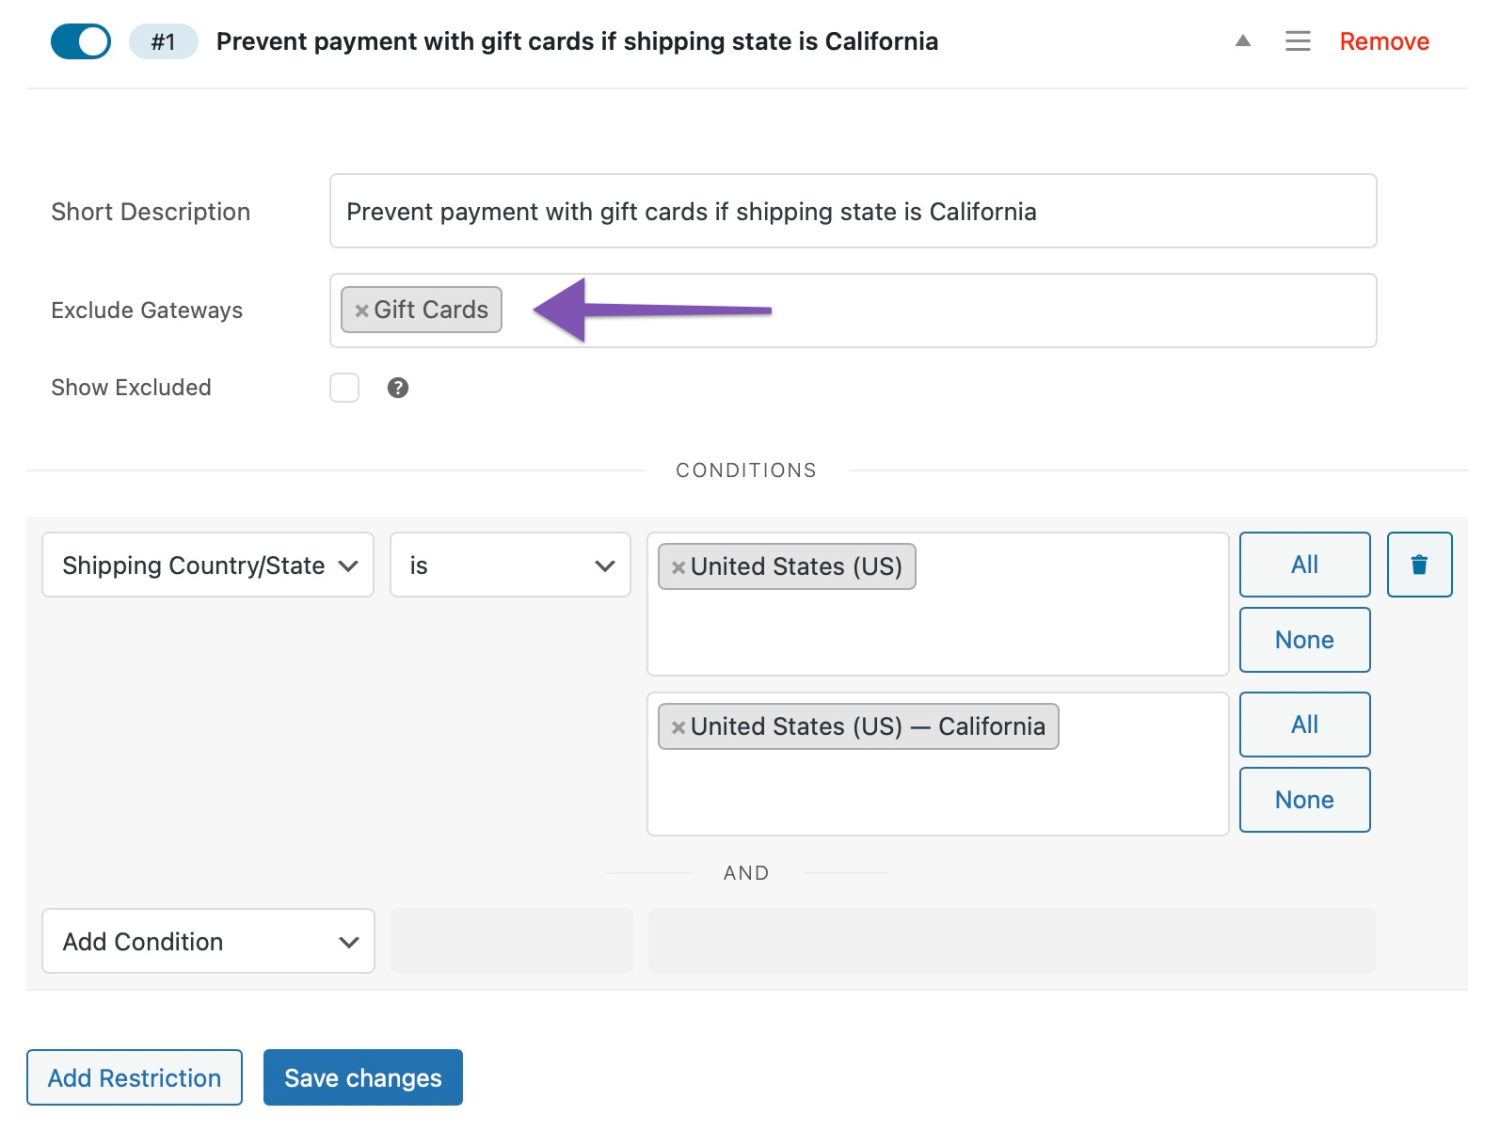Click inside the Short Description text field
This screenshot has width=1500, height=1131.
coord(852,211)
